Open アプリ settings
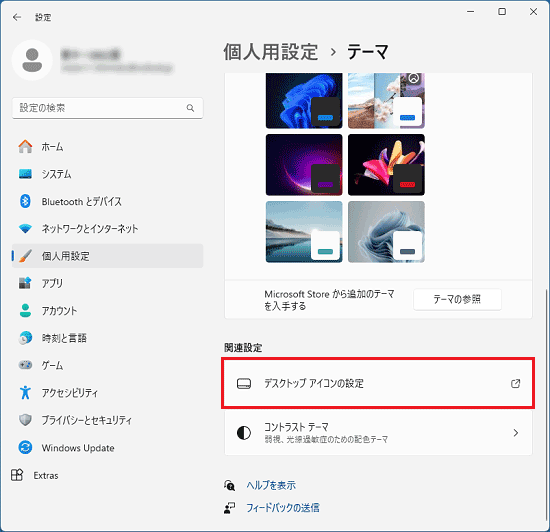Image resolution: width=550 pixels, height=532 pixels. (x=108, y=283)
